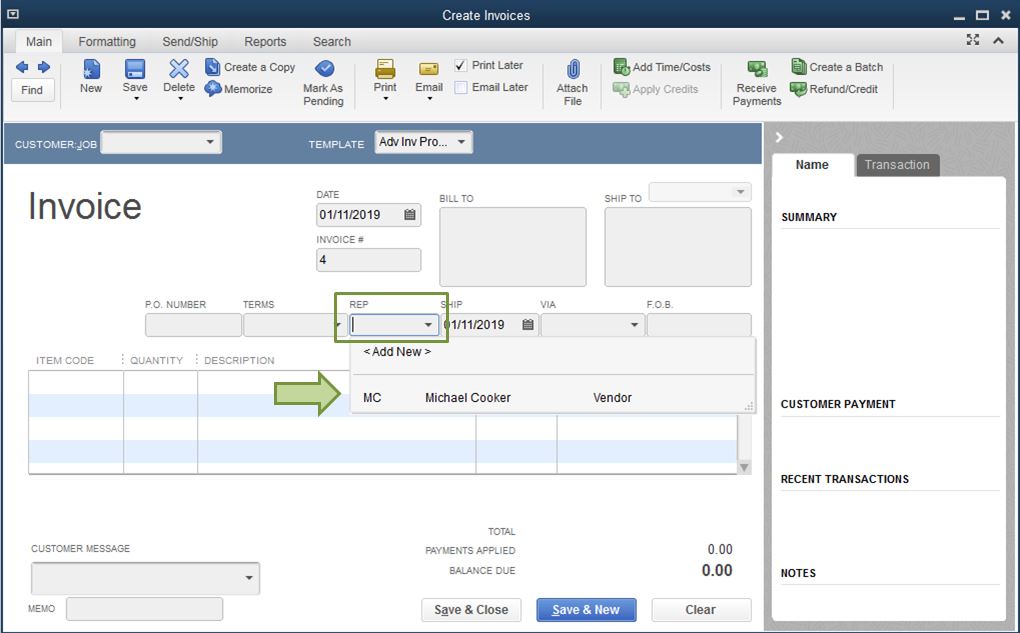
Task: Select the Create a Copy icon
Action: (251, 66)
